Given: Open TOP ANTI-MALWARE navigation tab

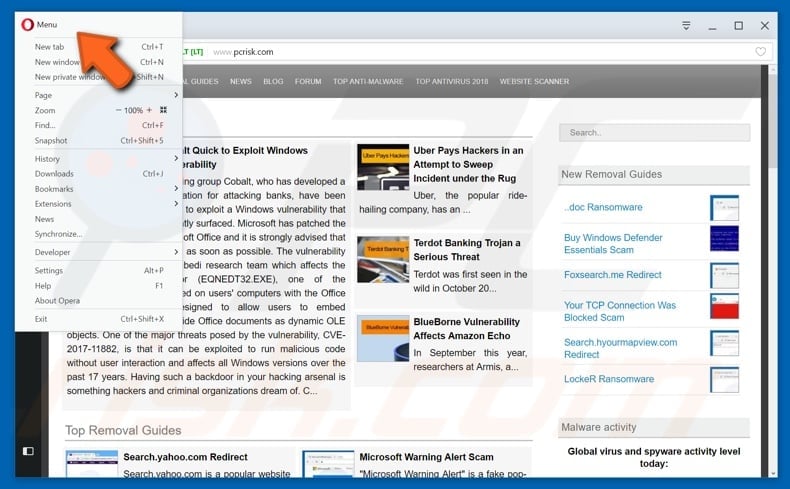Looking at the screenshot, I should (x=368, y=81).
